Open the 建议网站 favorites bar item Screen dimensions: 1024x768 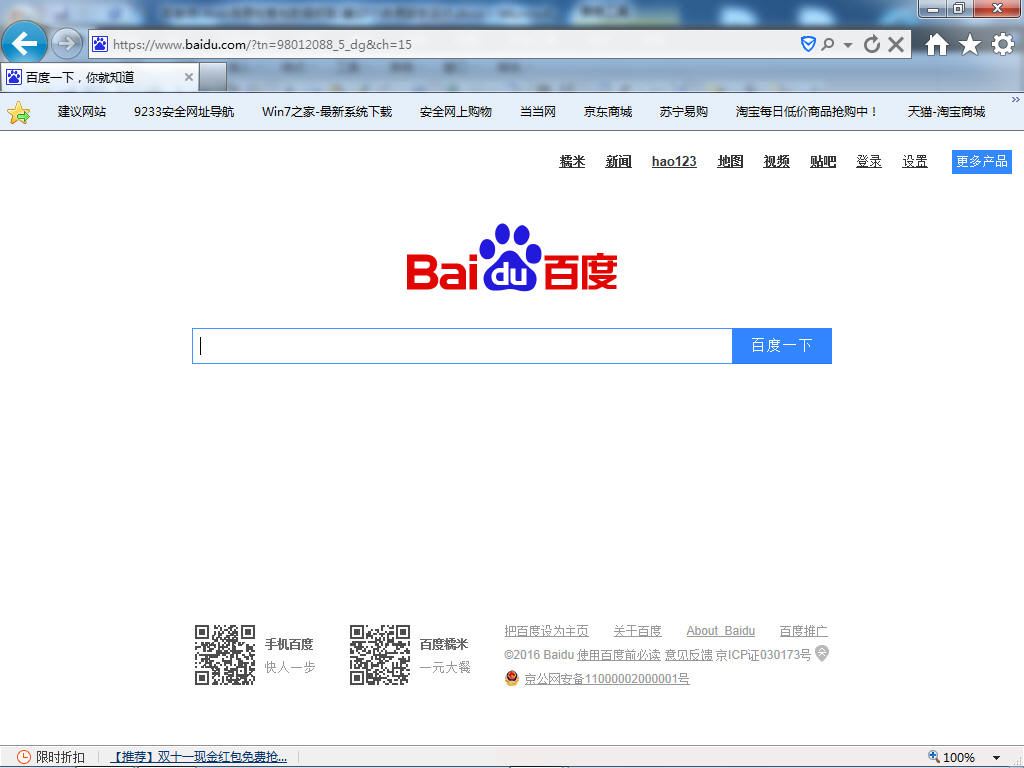82,112
